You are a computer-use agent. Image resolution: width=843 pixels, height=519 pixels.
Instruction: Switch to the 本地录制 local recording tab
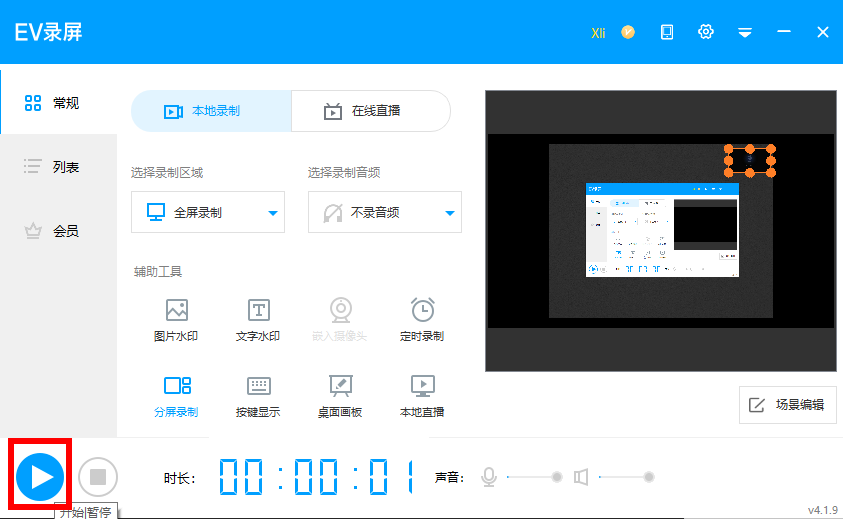211,111
